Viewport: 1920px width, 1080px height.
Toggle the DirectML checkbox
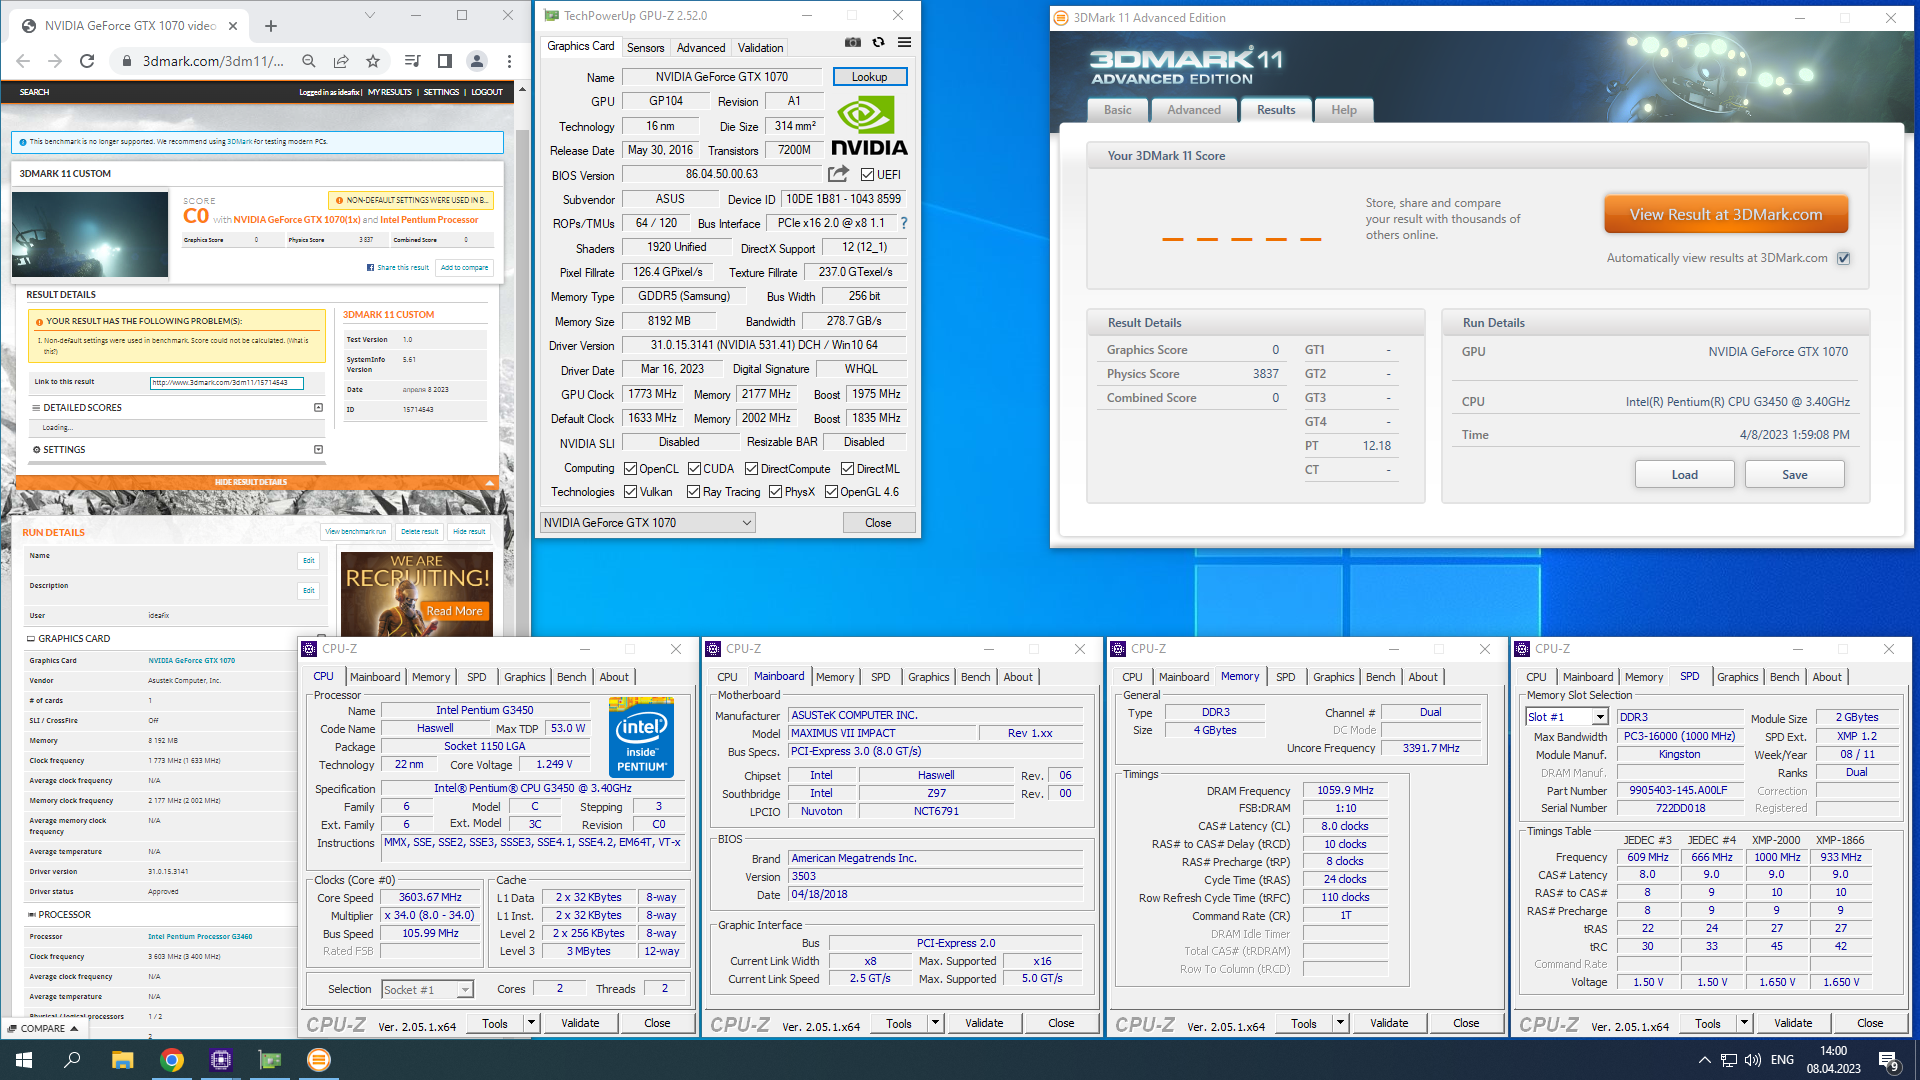pos(848,469)
